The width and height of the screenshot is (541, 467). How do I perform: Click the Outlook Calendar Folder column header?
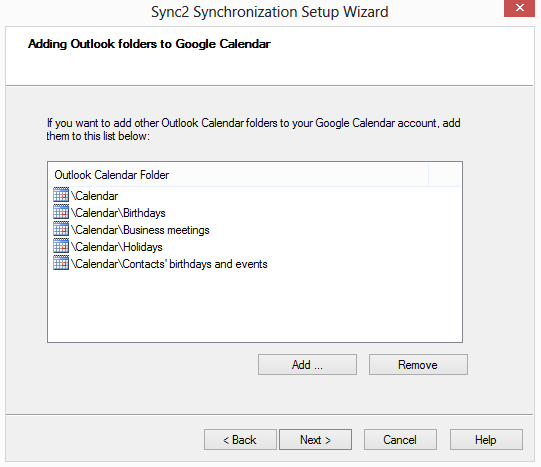point(238,175)
